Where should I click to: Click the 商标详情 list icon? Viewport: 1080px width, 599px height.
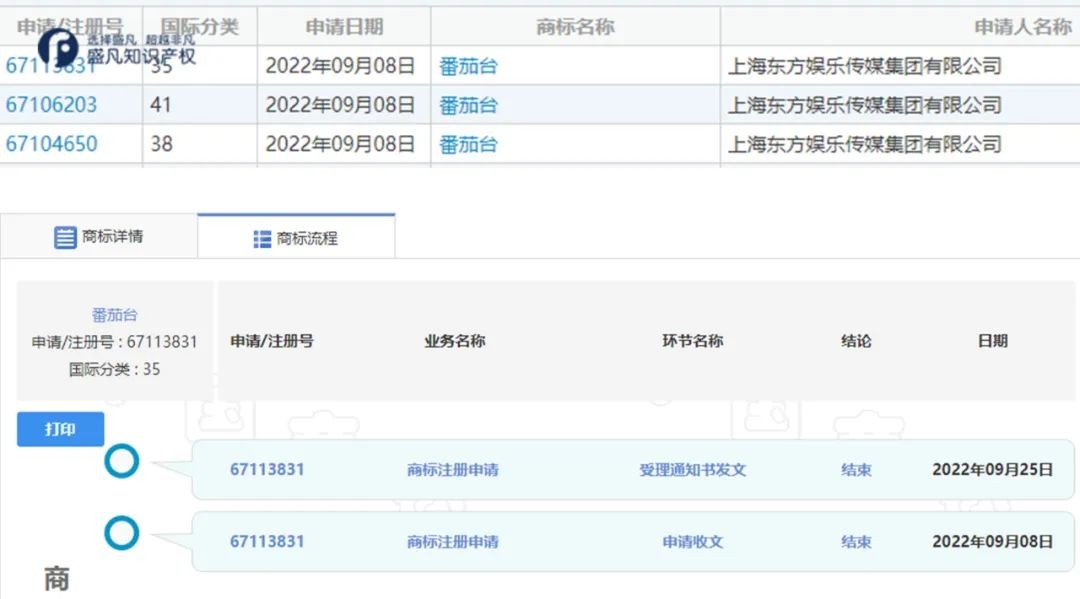65,238
